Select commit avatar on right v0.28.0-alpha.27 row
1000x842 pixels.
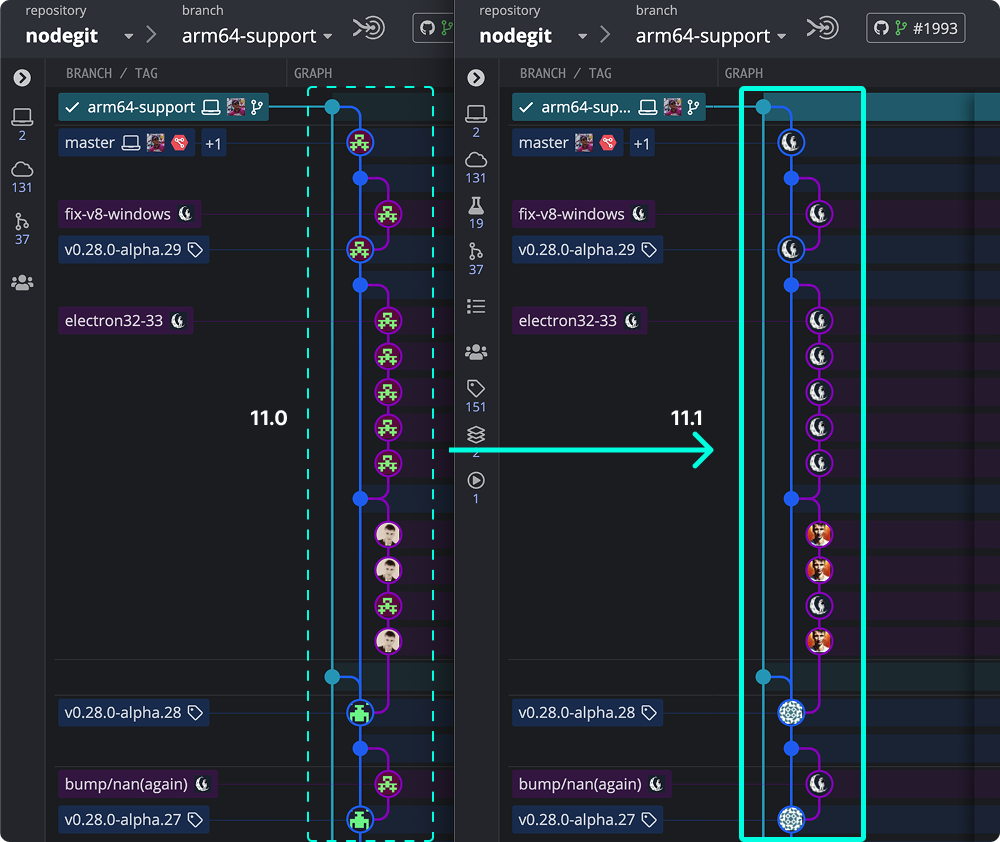coord(791,820)
